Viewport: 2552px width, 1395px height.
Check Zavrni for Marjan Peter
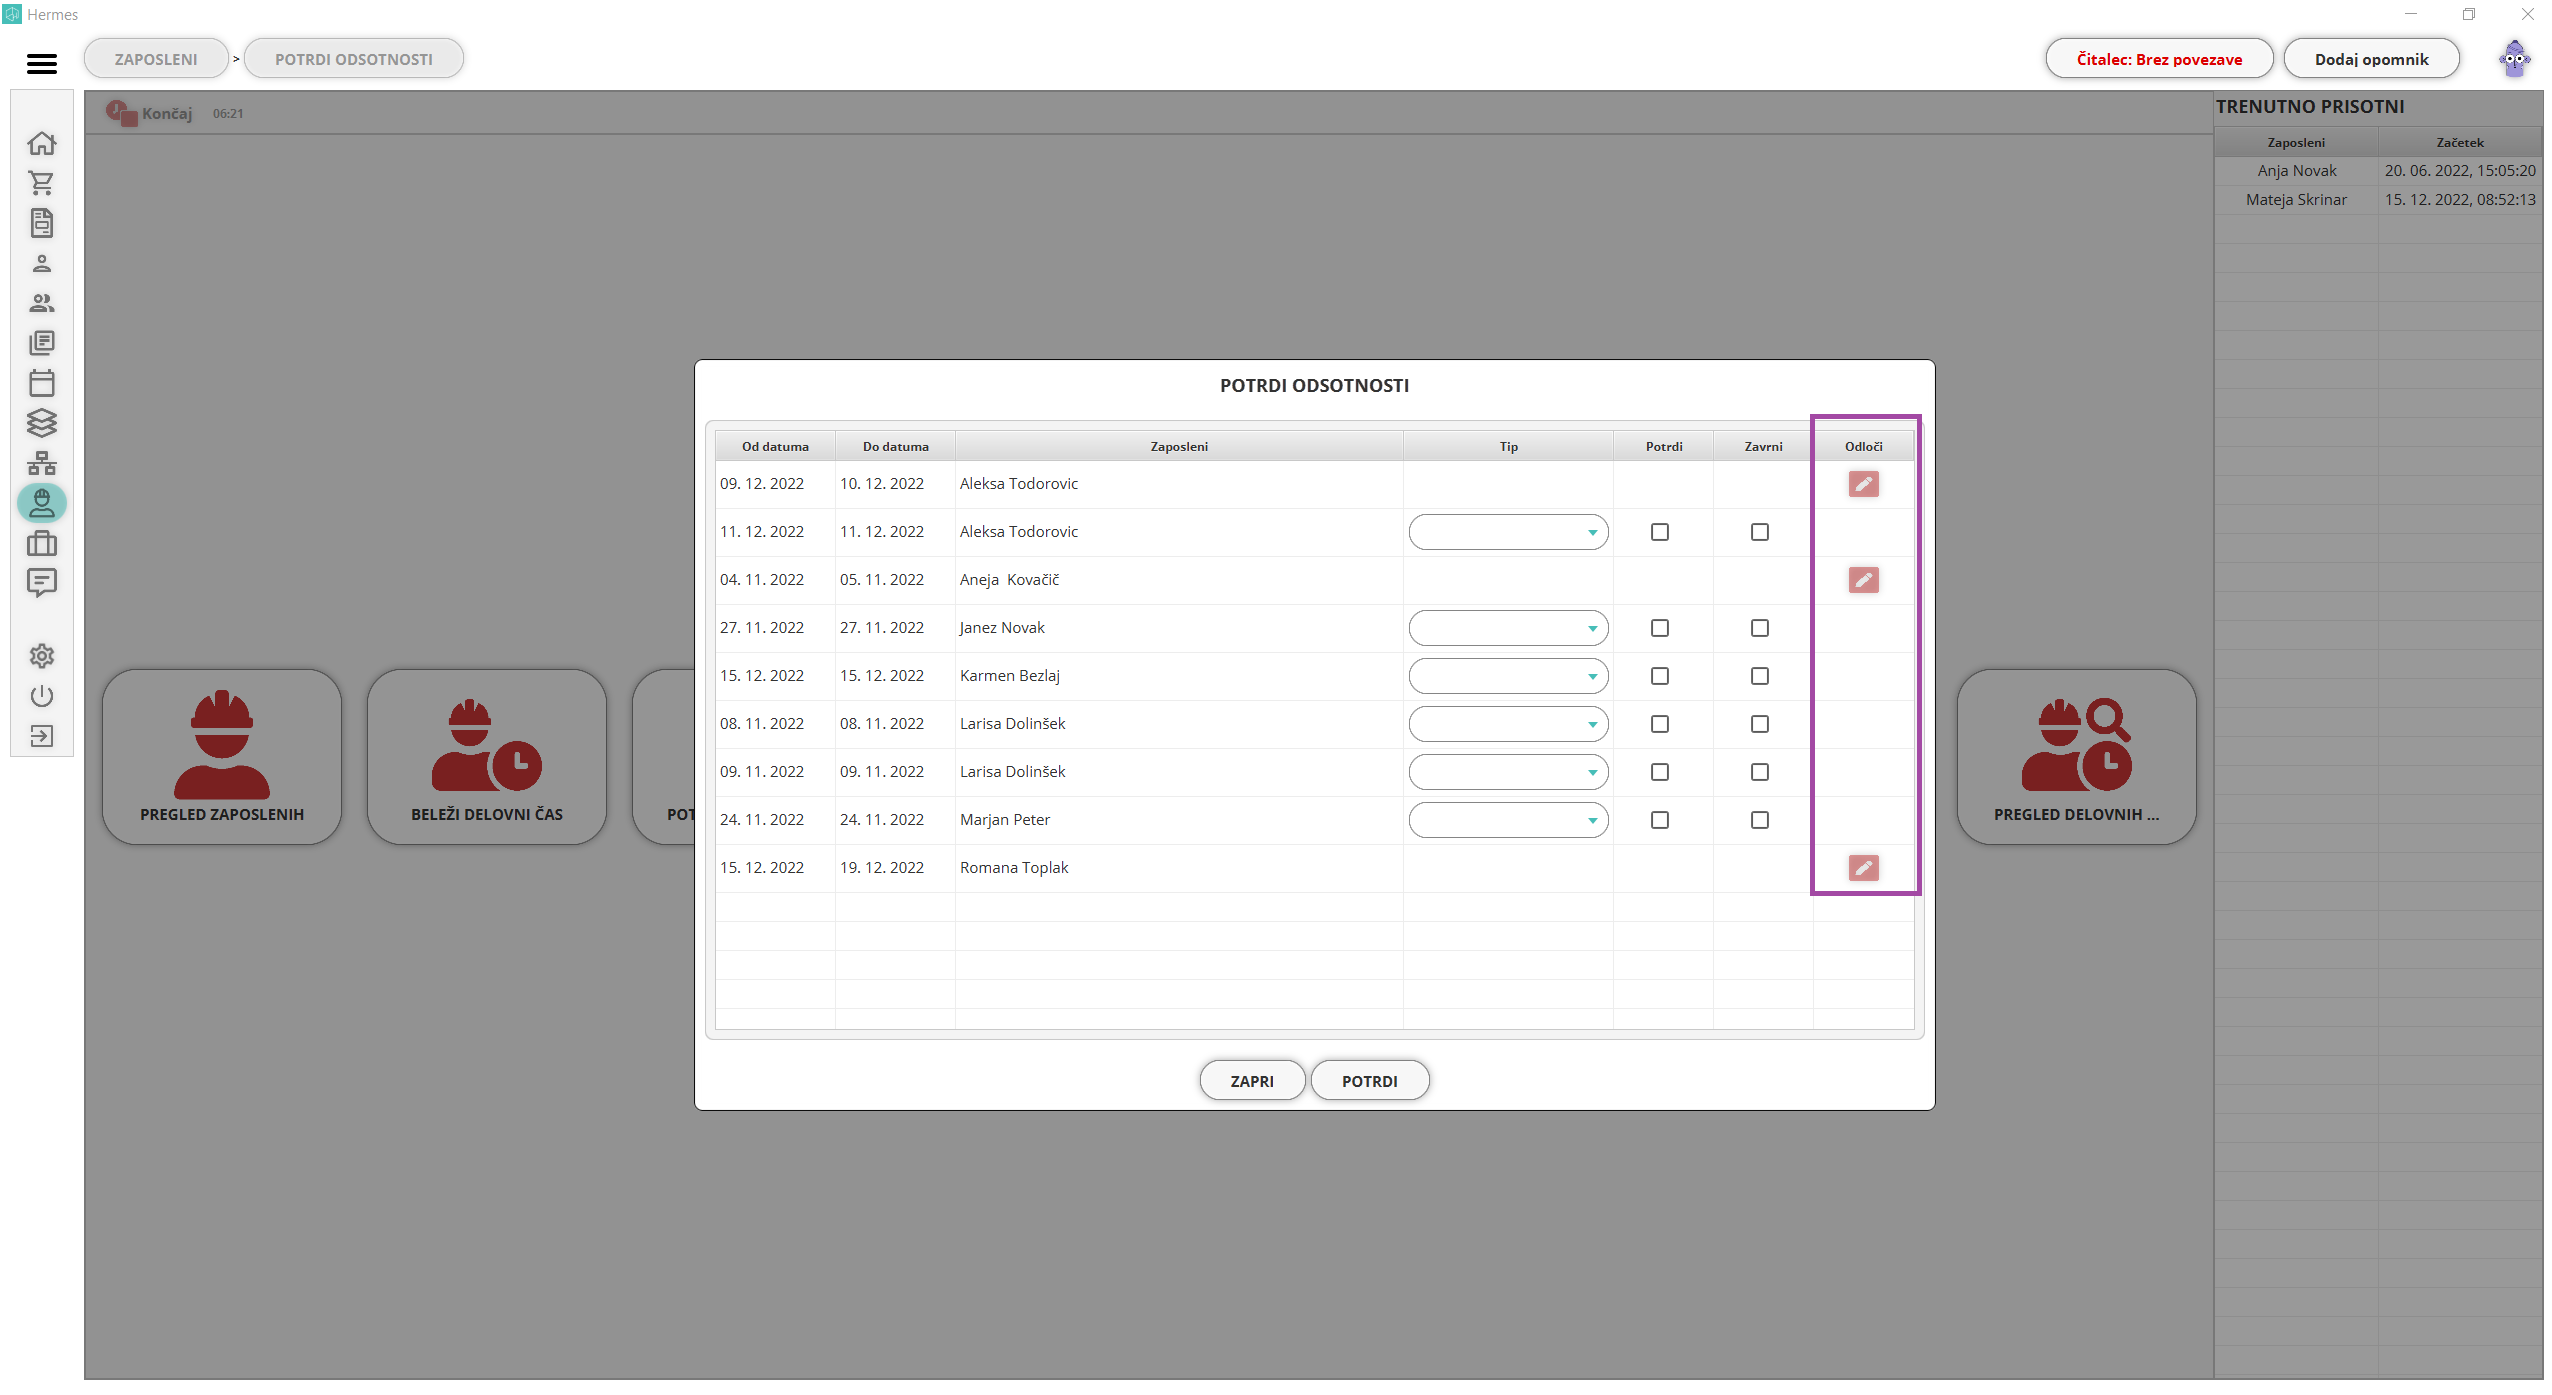1760,820
